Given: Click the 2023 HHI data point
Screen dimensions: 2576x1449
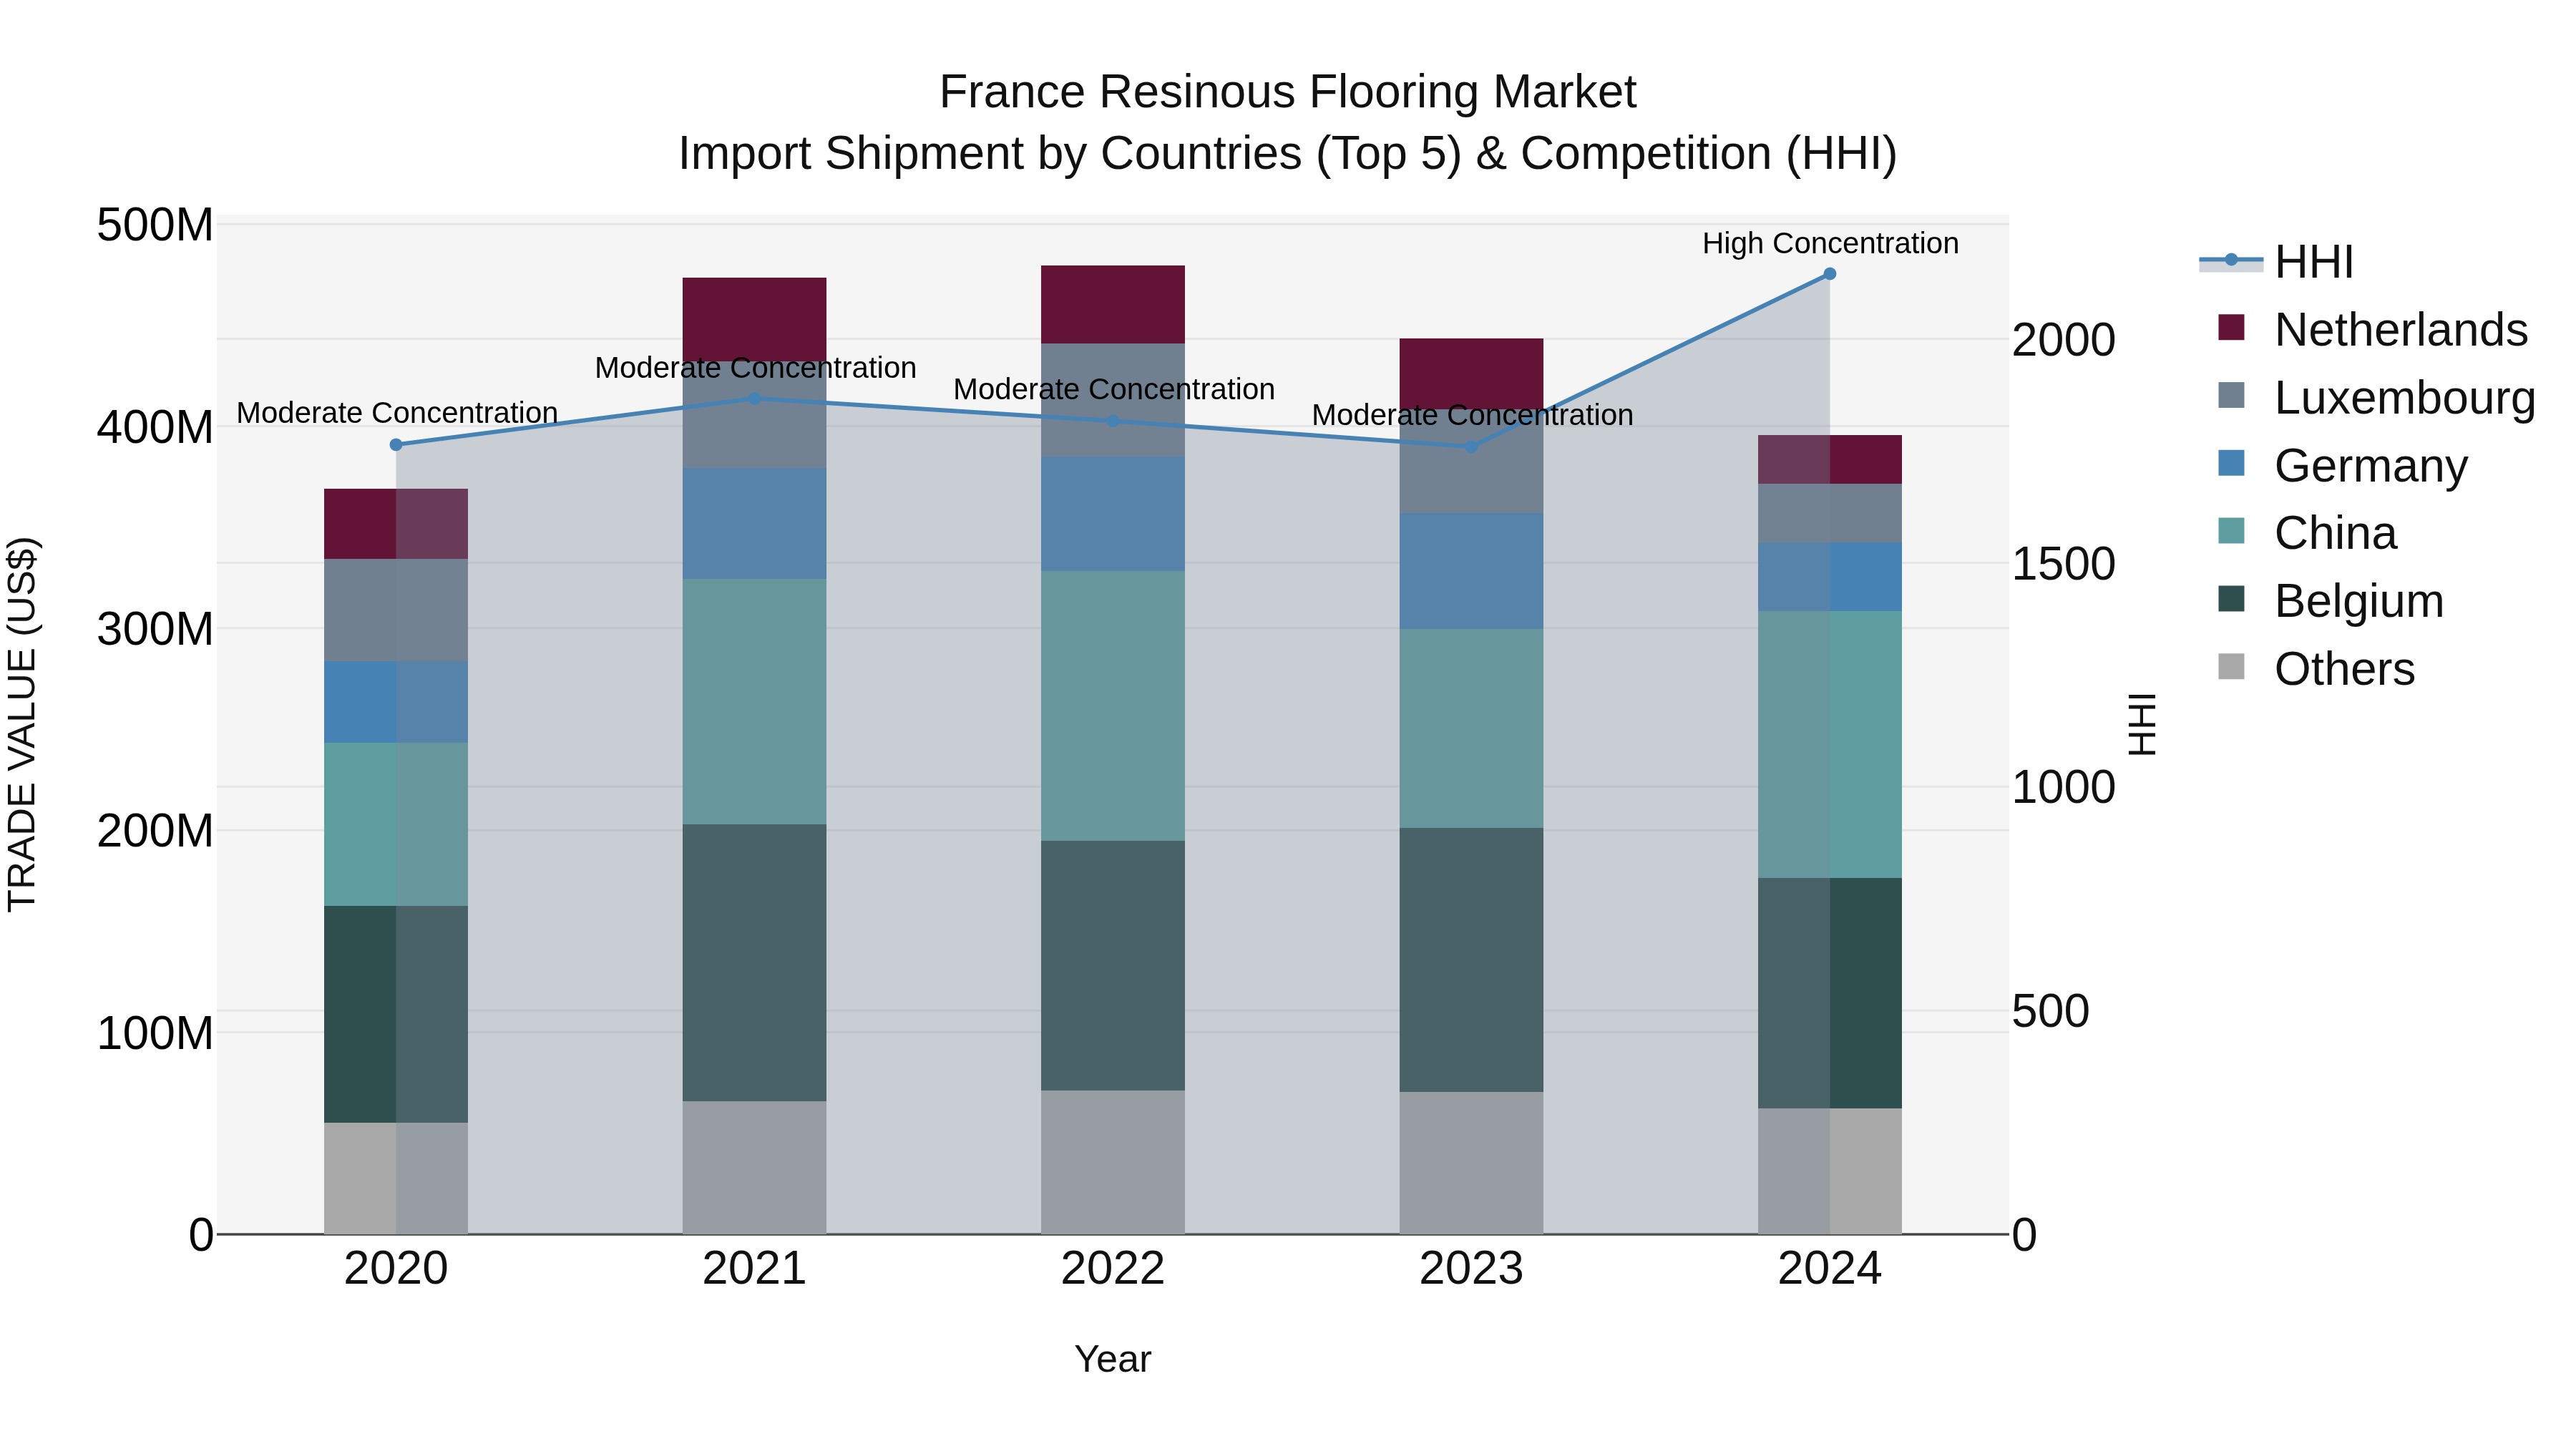Looking at the screenshot, I should pyautogui.click(x=1472, y=447).
